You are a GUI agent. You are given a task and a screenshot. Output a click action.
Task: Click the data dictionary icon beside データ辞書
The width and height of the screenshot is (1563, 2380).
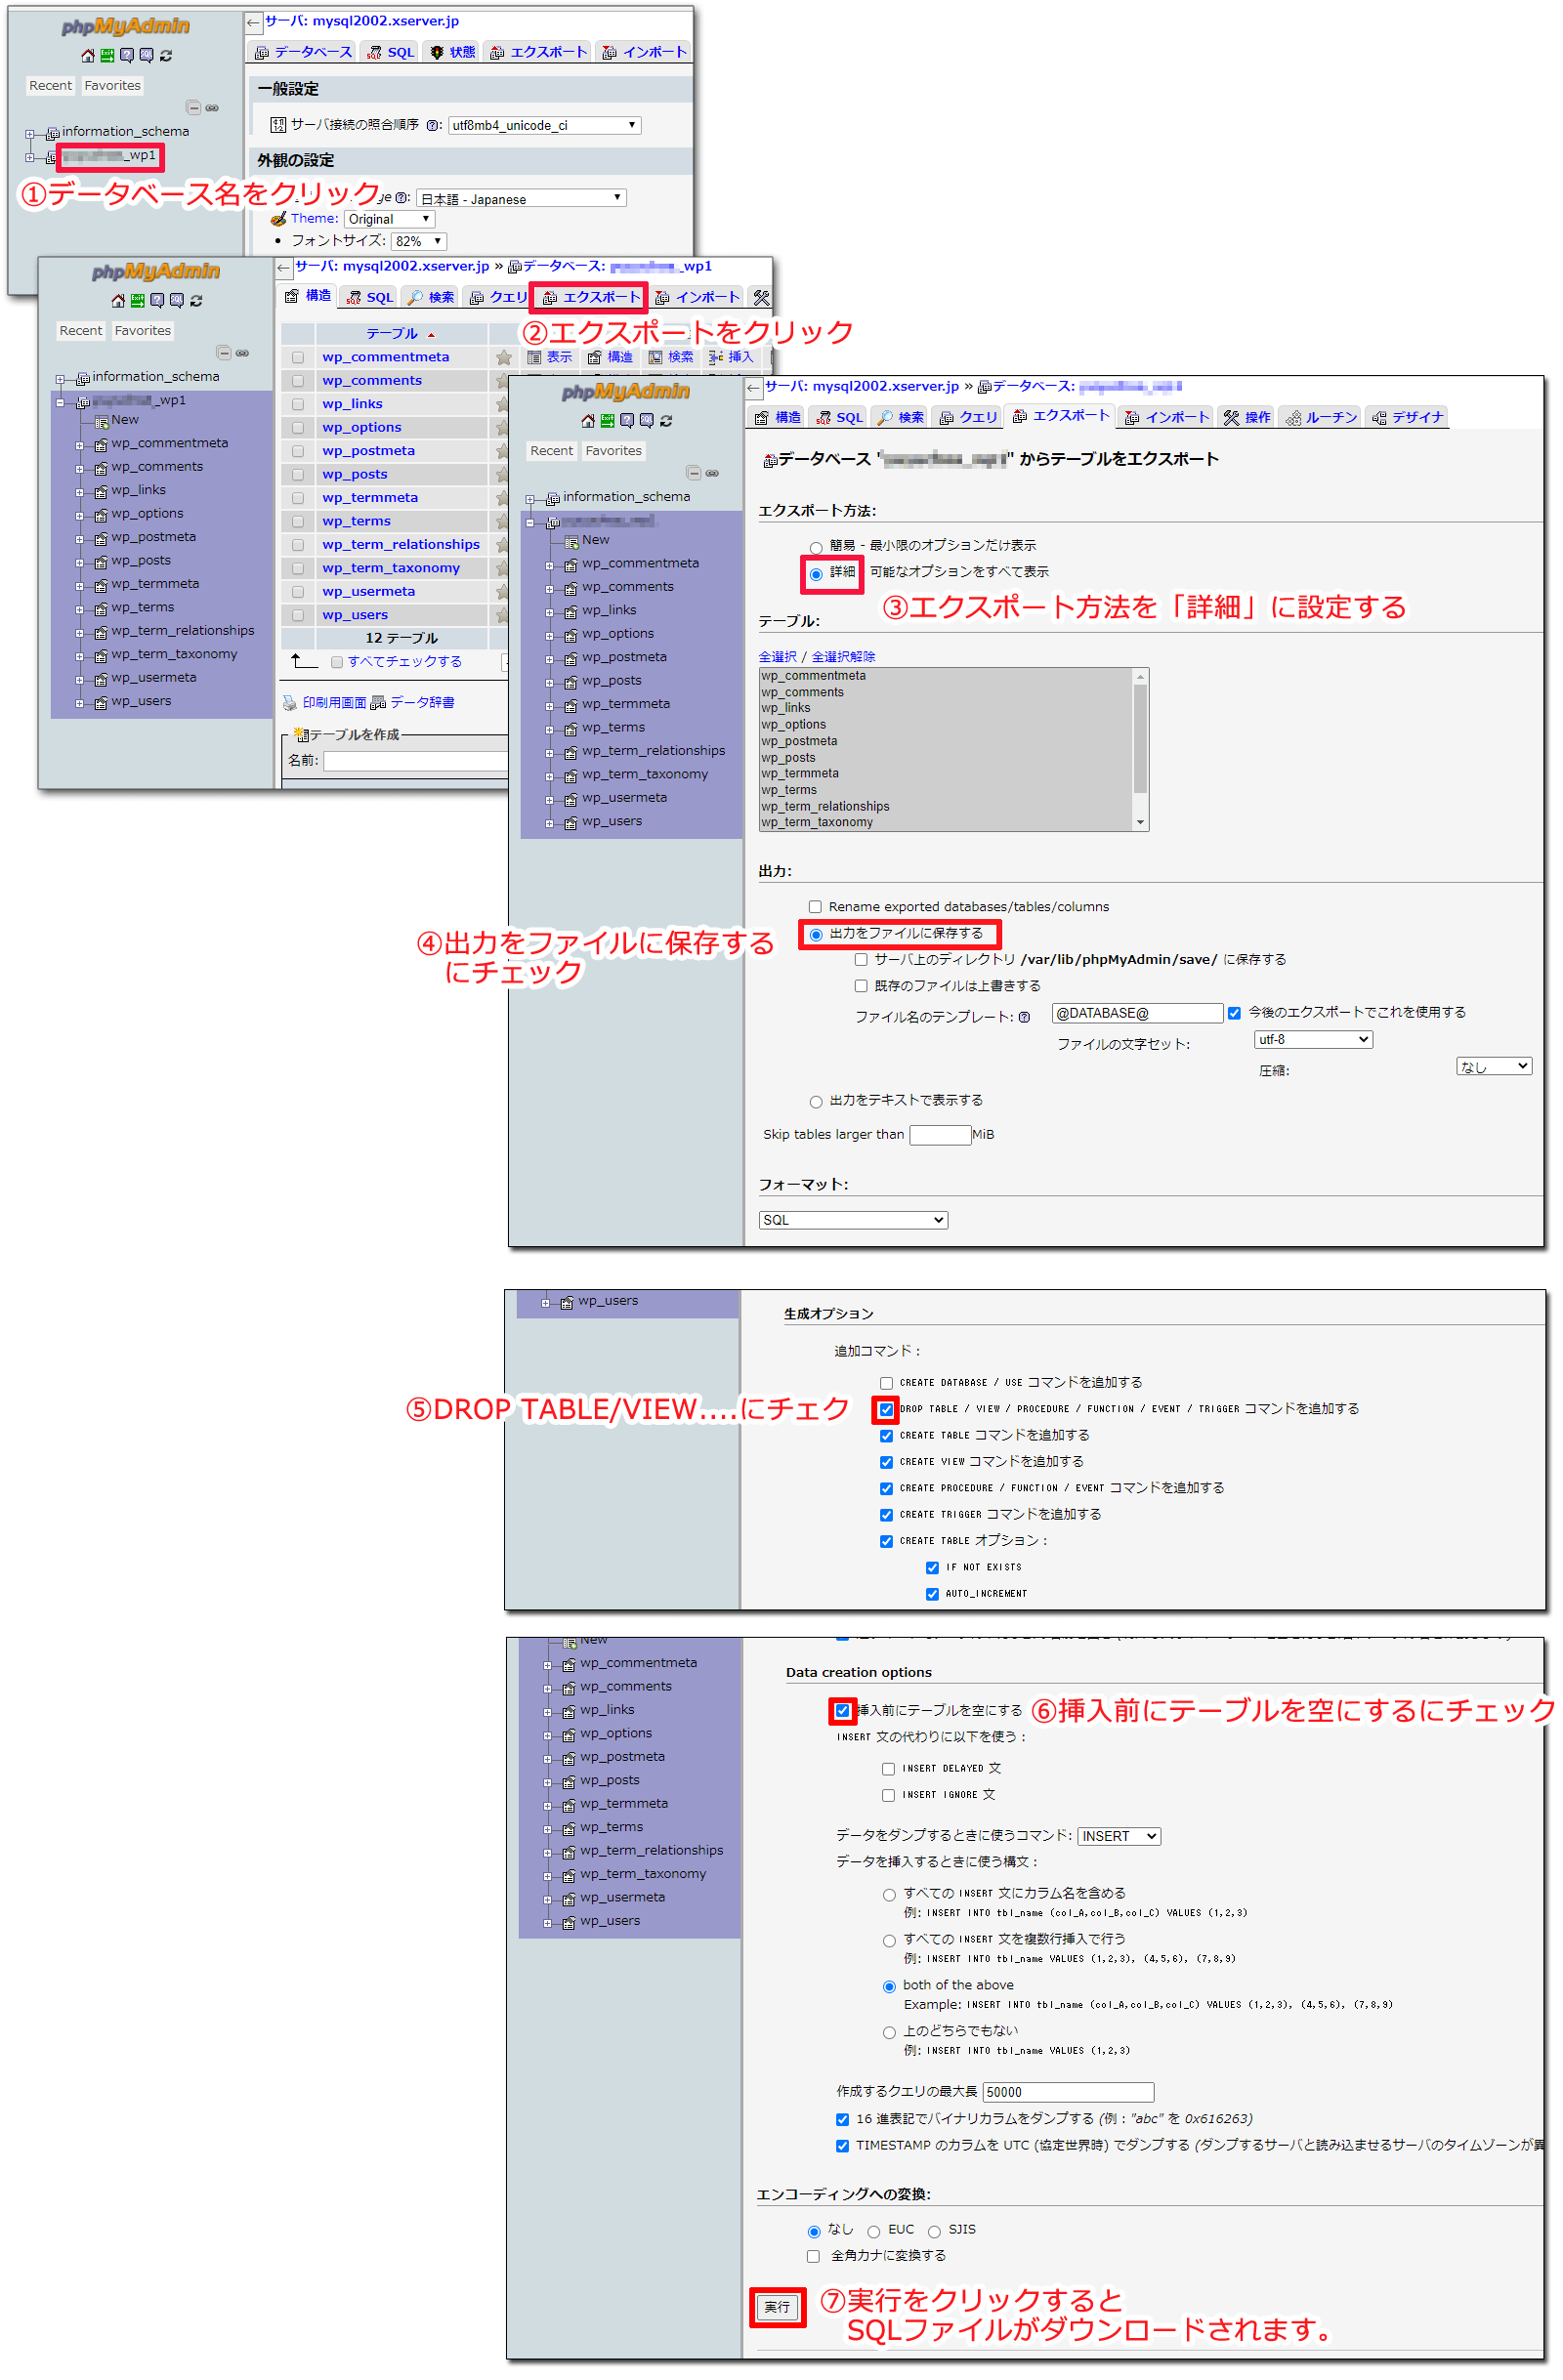coord(378,704)
